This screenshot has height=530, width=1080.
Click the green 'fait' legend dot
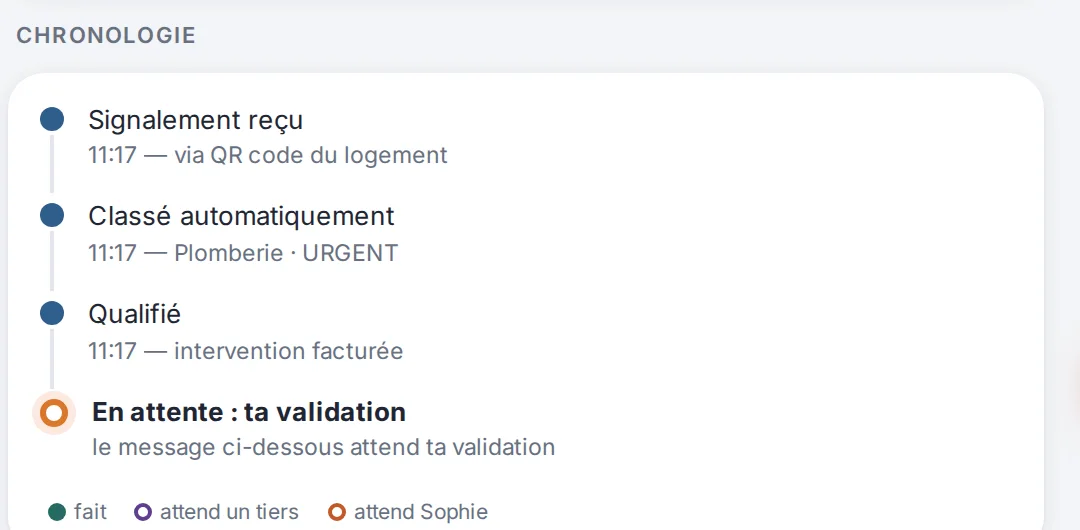(57, 512)
